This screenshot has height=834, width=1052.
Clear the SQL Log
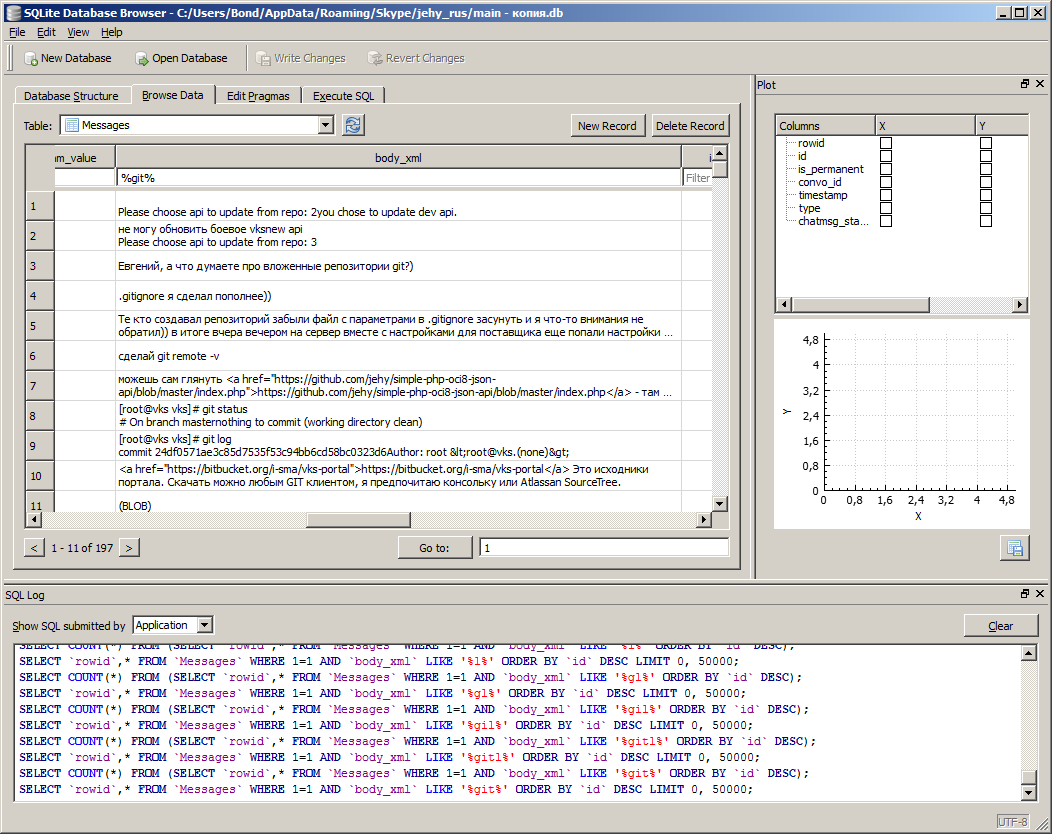tap(1000, 626)
